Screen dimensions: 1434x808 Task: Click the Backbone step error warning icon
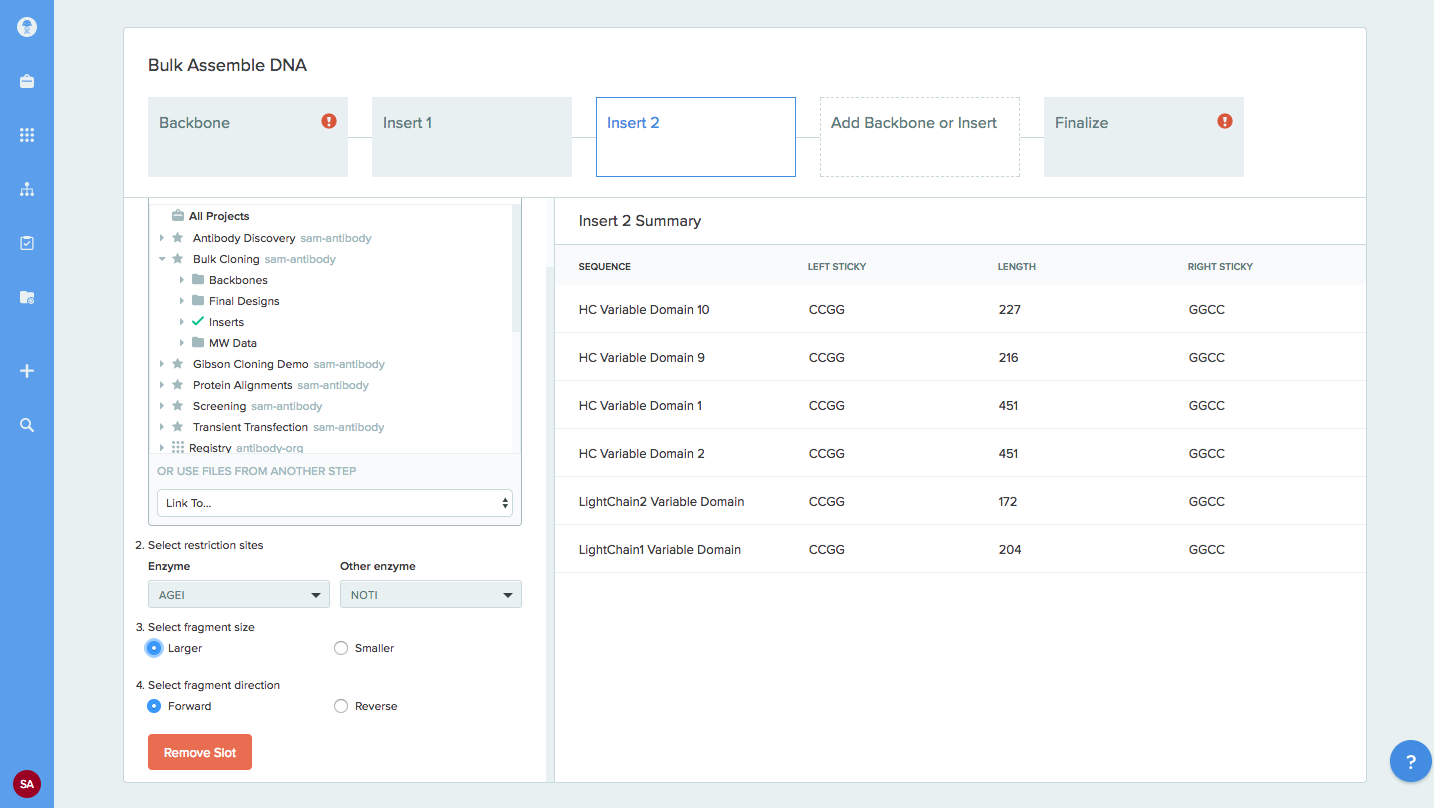click(x=329, y=121)
